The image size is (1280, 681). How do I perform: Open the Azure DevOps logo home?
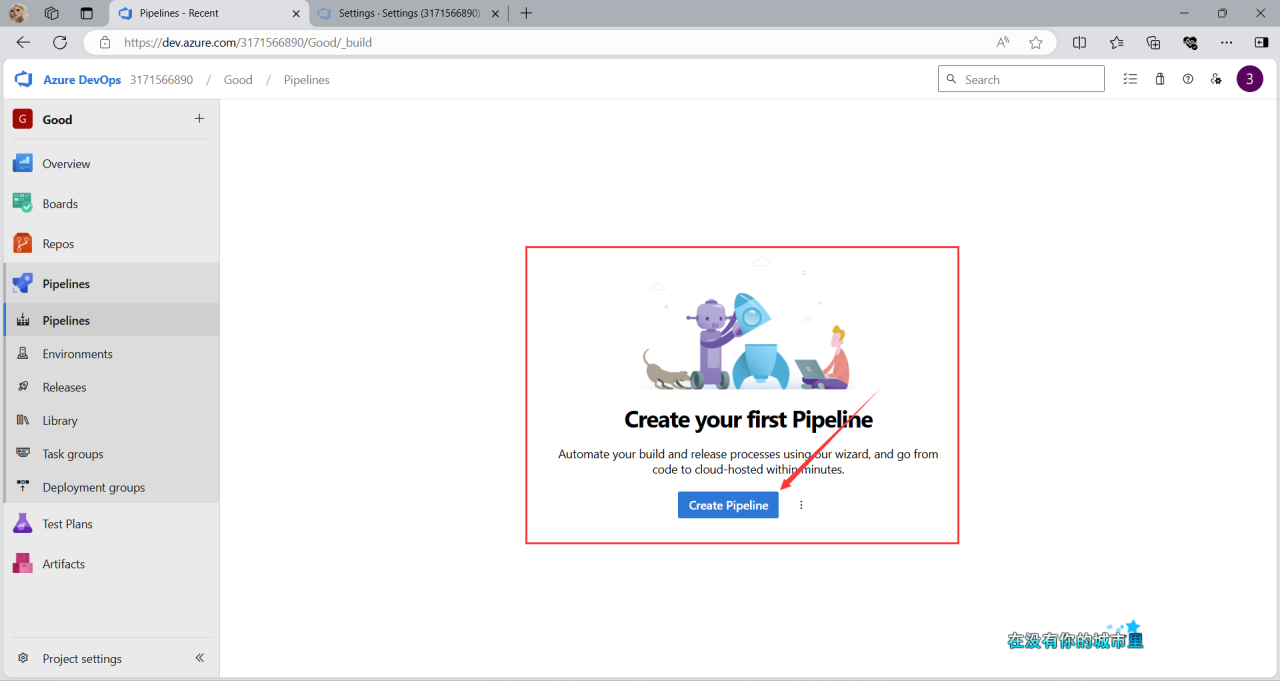(24, 79)
